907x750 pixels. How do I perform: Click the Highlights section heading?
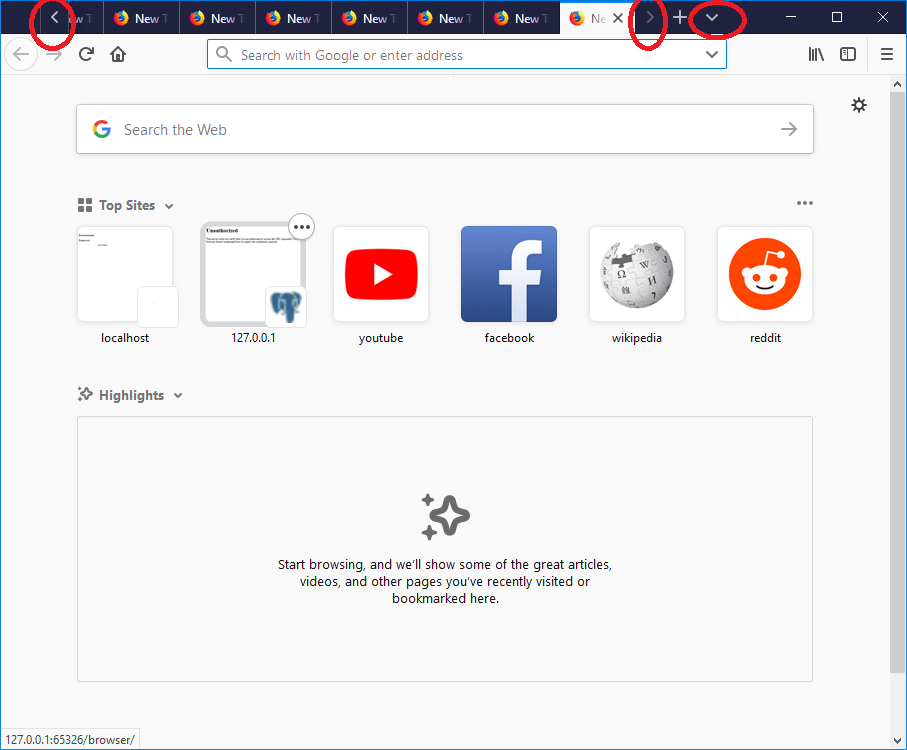(x=131, y=395)
